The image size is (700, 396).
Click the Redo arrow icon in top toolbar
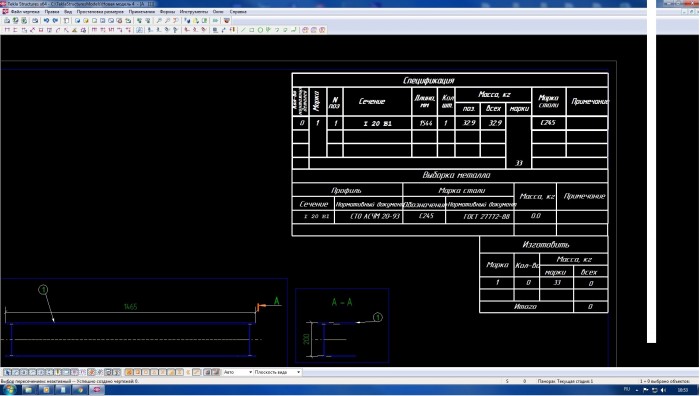(55, 21)
